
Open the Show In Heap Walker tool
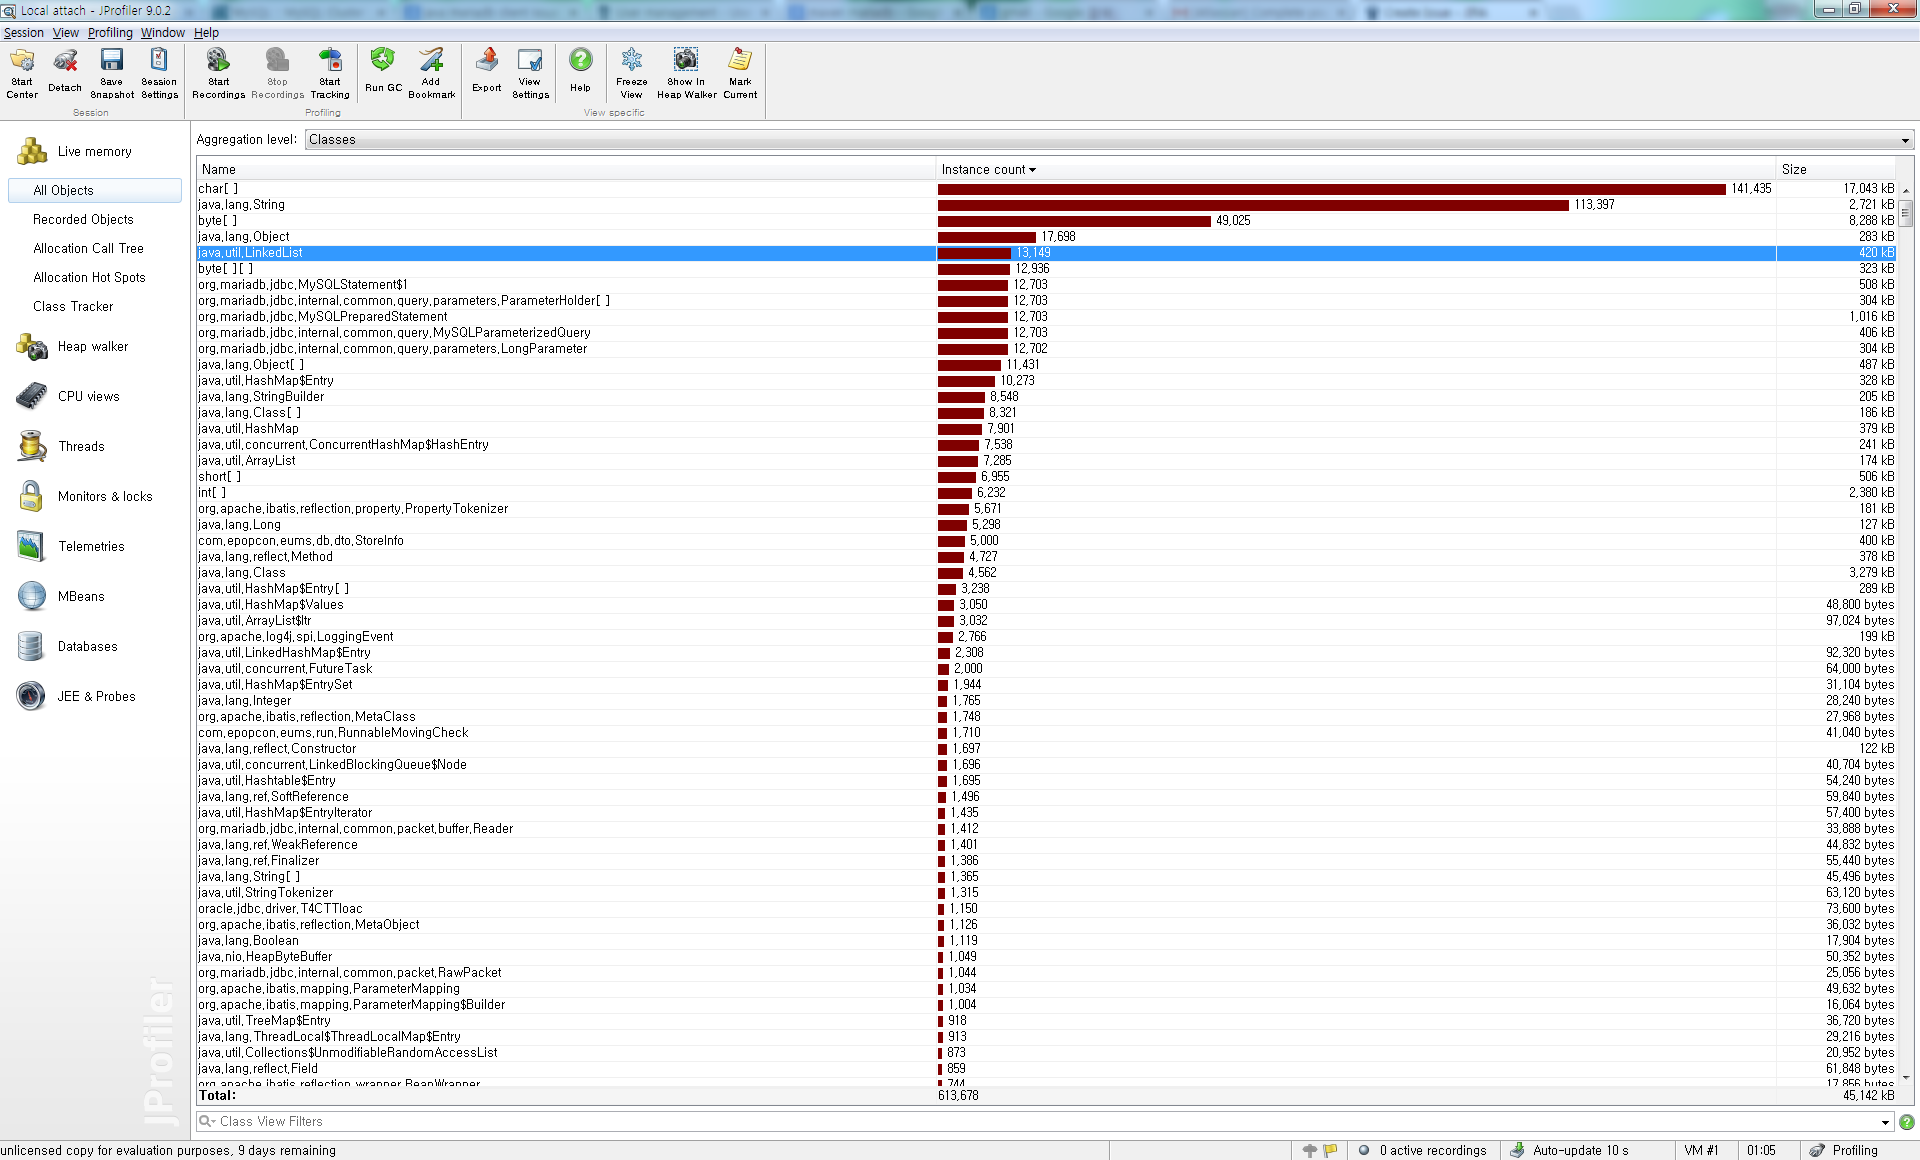[686, 61]
